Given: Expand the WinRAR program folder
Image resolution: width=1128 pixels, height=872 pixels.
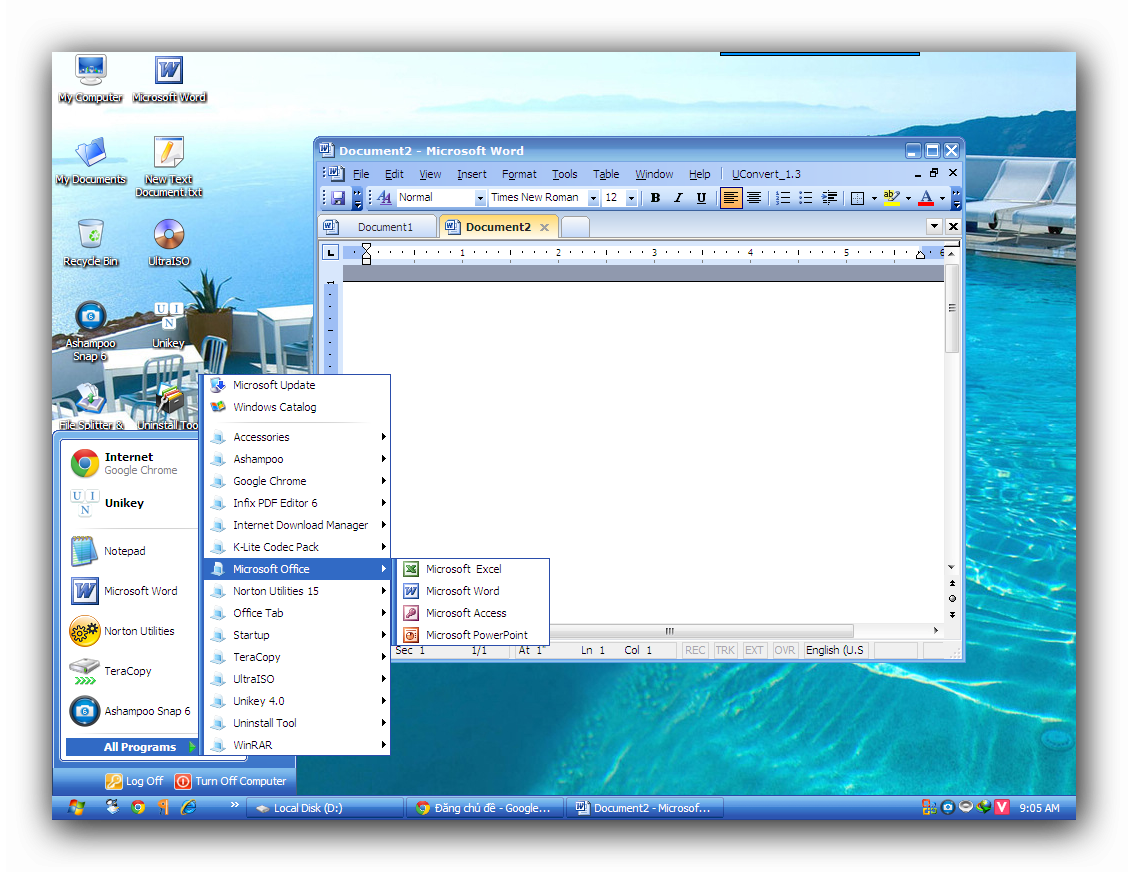Looking at the screenshot, I should pyautogui.click(x=297, y=745).
